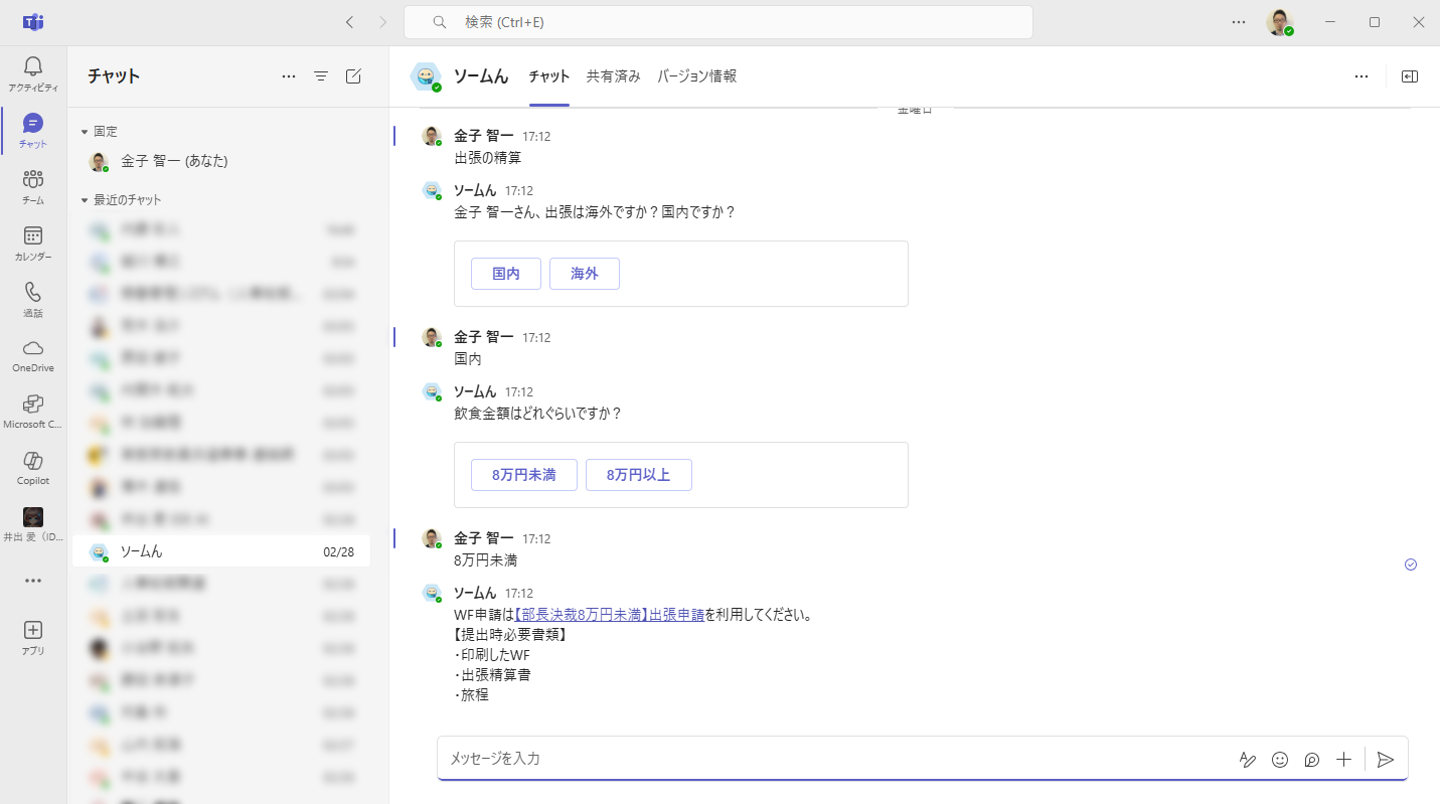The width and height of the screenshot is (1440, 804).
Task: Launch Copilot from the sidebar
Action: 33,466
